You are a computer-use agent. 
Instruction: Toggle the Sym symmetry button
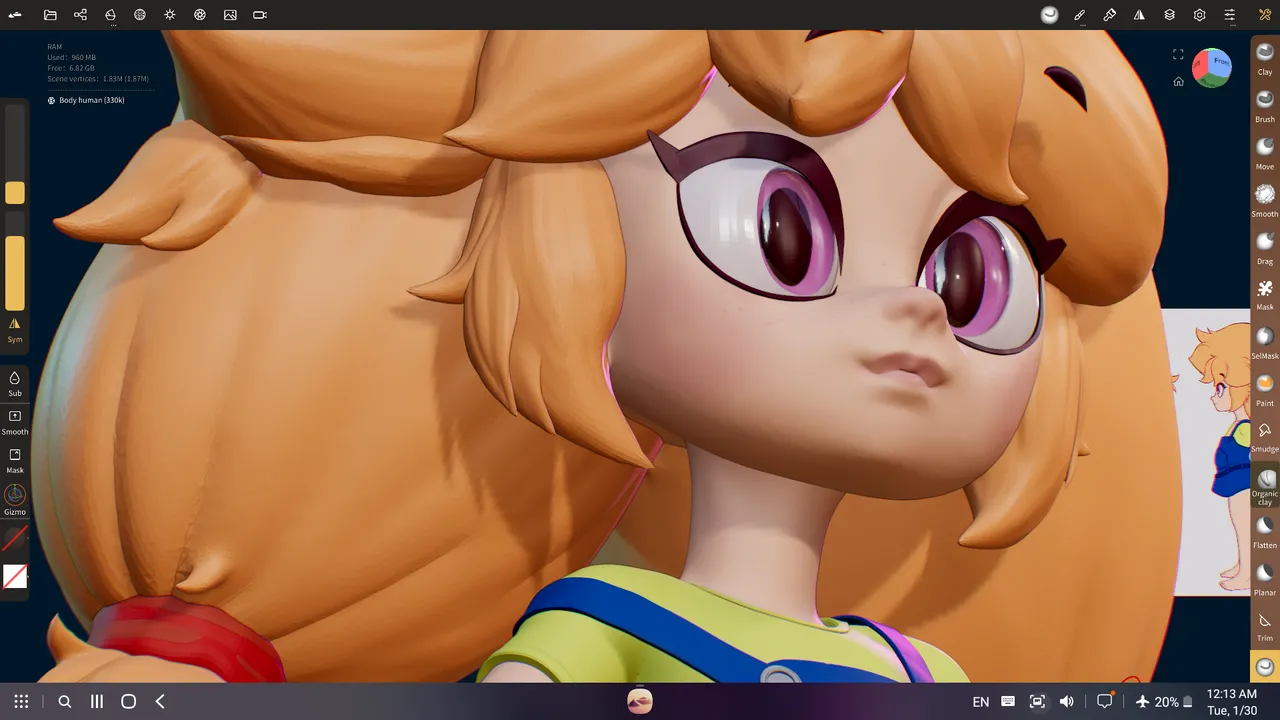coord(15,327)
